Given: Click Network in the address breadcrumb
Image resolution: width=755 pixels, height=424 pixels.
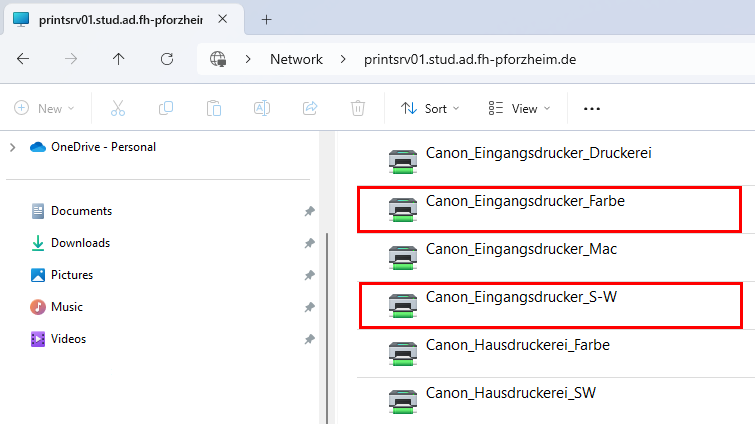Looking at the screenshot, I should (296, 59).
